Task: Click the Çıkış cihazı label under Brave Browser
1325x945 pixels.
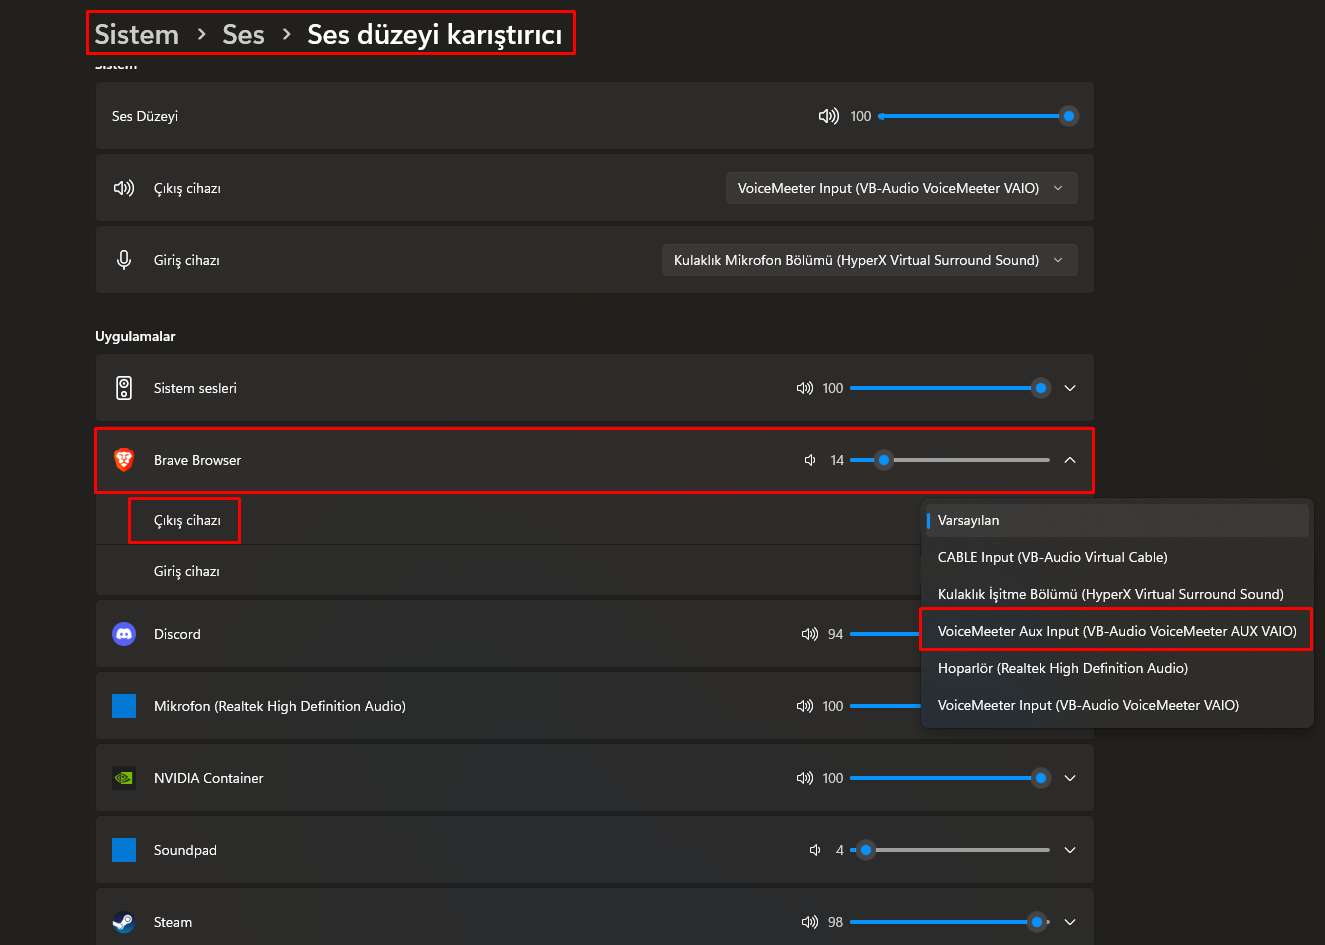Action: [x=187, y=520]
